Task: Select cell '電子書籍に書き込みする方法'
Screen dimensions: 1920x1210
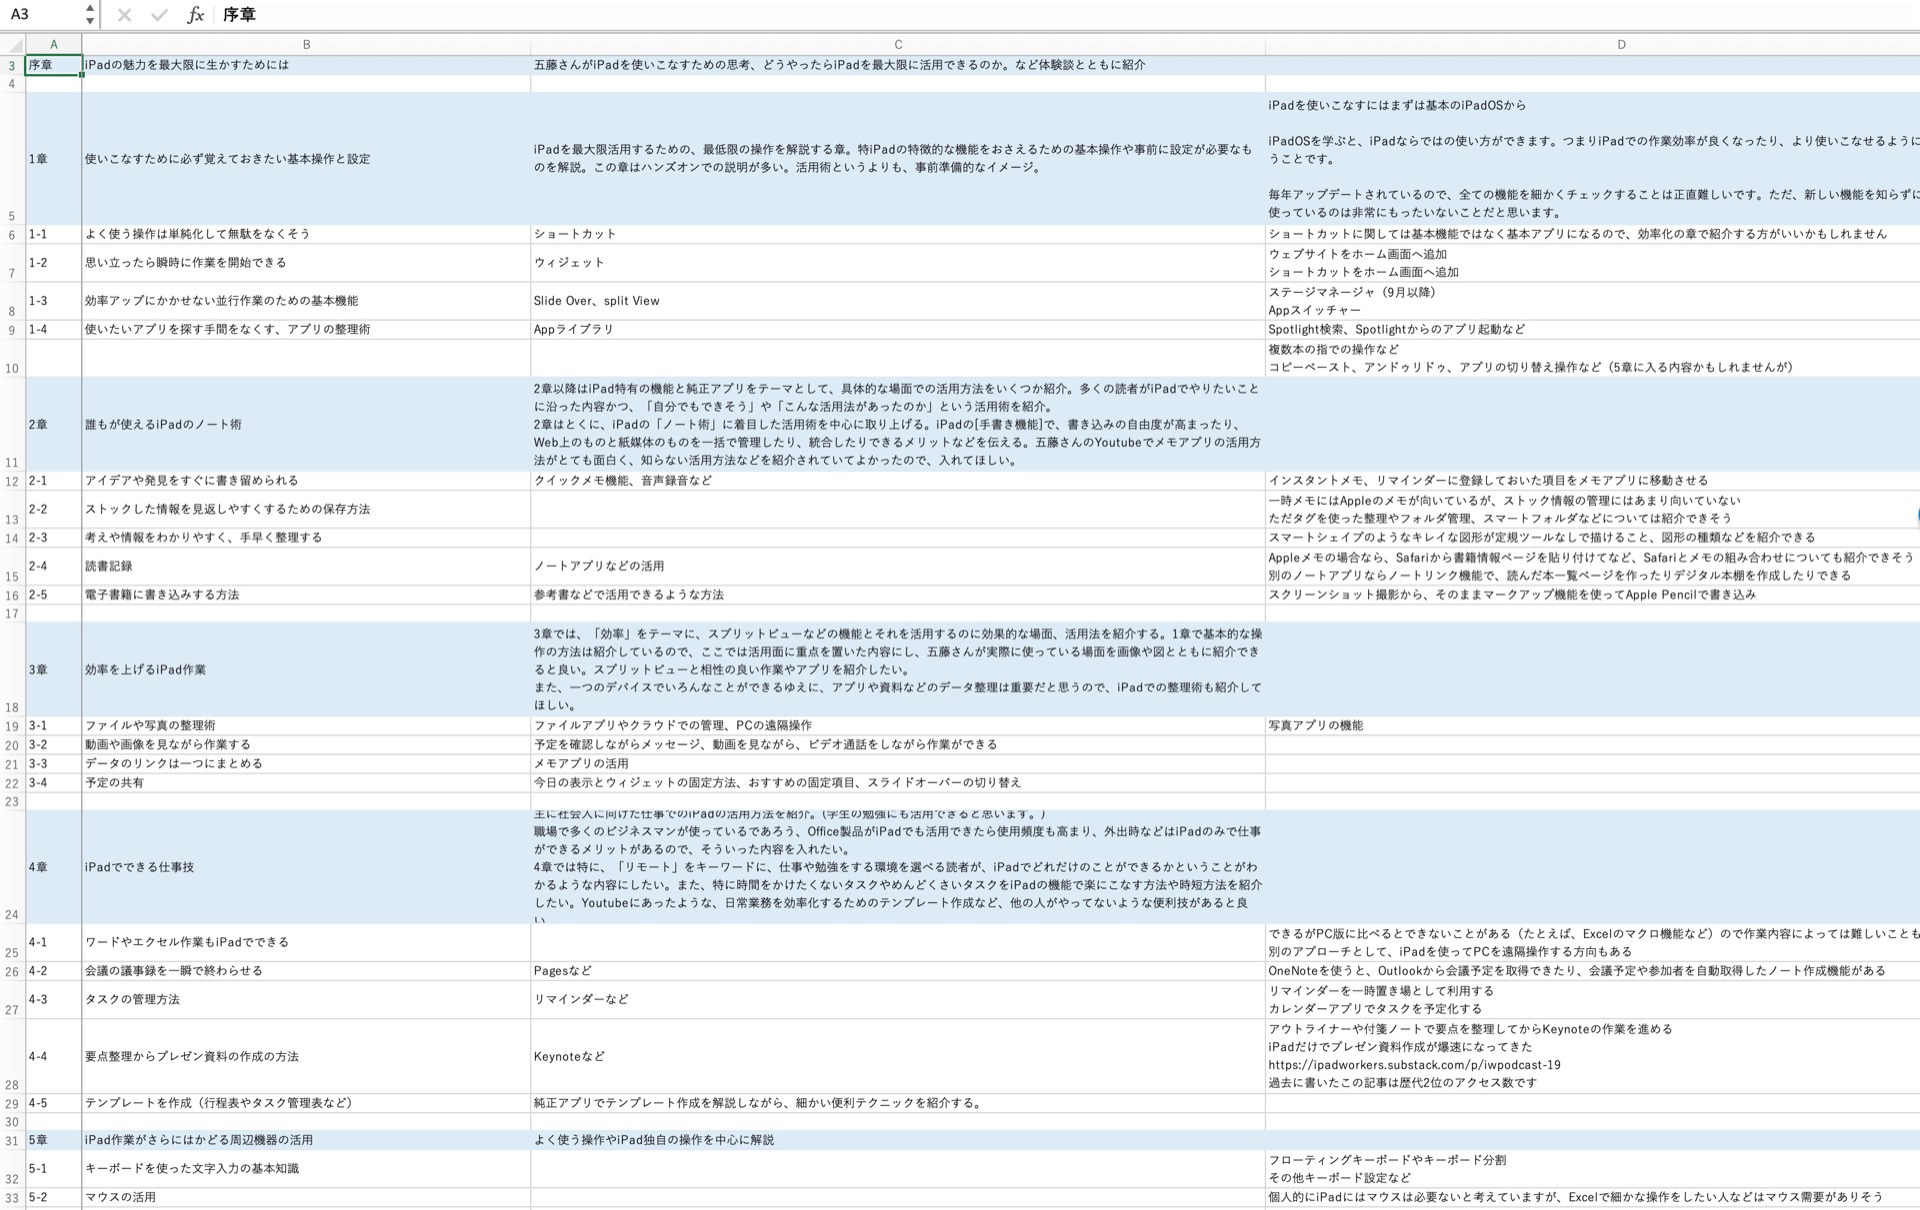Action: (306, 595)
